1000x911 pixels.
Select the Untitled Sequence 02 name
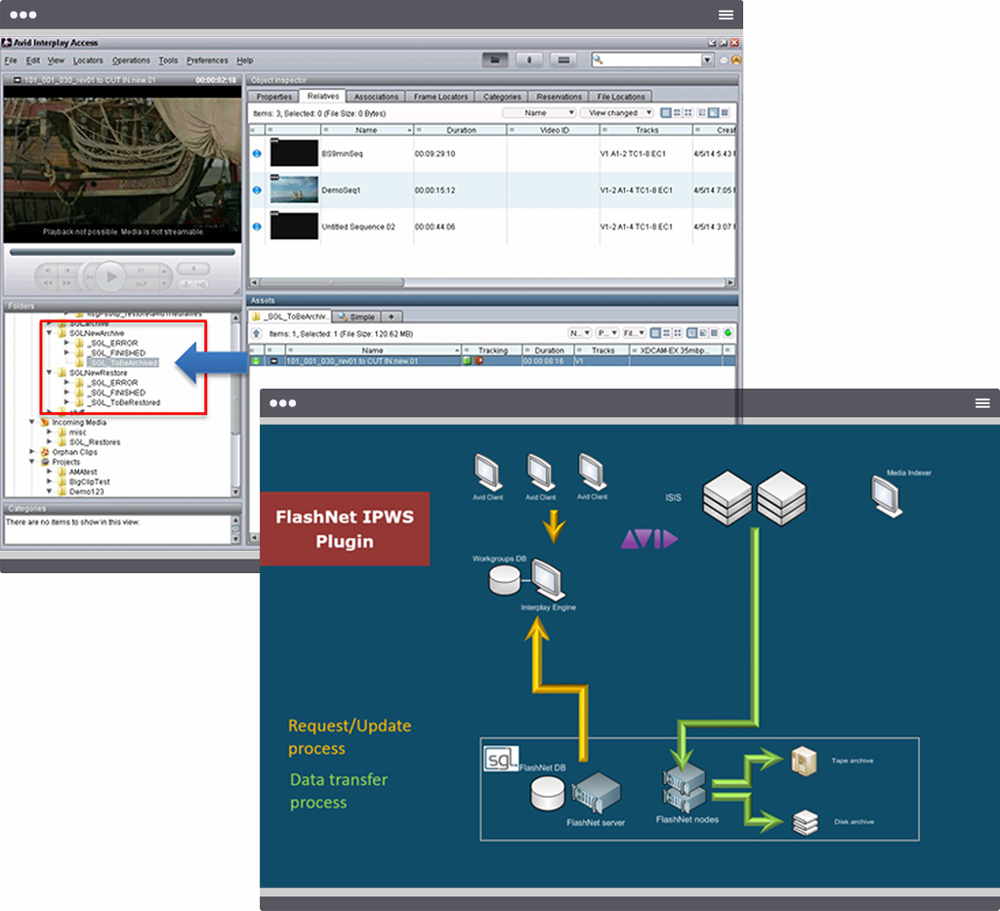pos(358,226)
